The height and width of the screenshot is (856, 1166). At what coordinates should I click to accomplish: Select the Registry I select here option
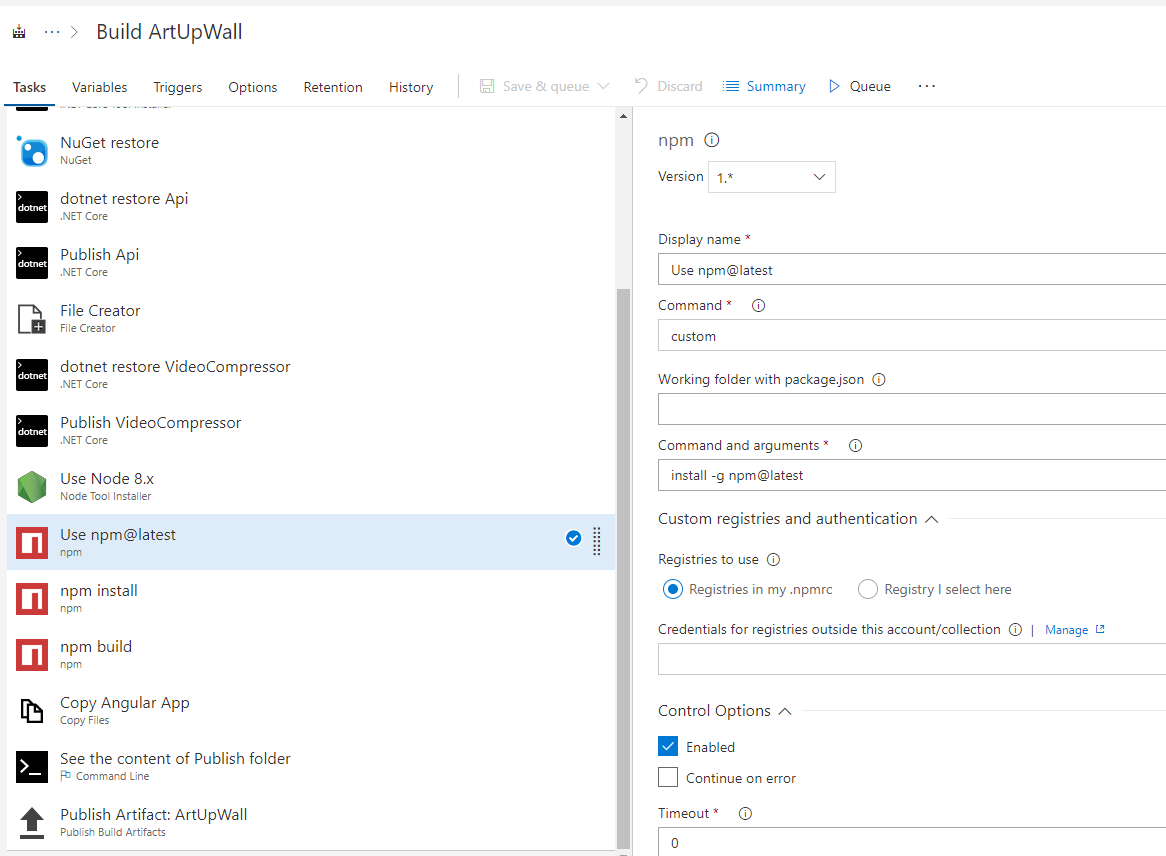pos(868,590)
